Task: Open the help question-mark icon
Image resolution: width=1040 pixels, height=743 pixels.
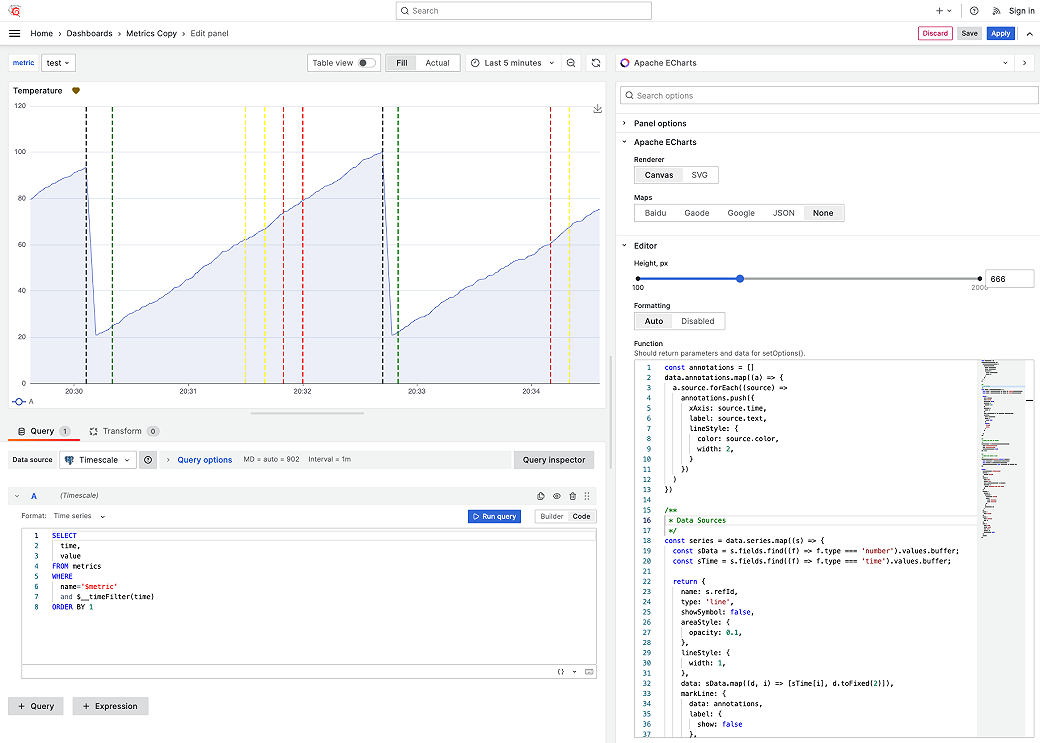Action: pos(974,11)
